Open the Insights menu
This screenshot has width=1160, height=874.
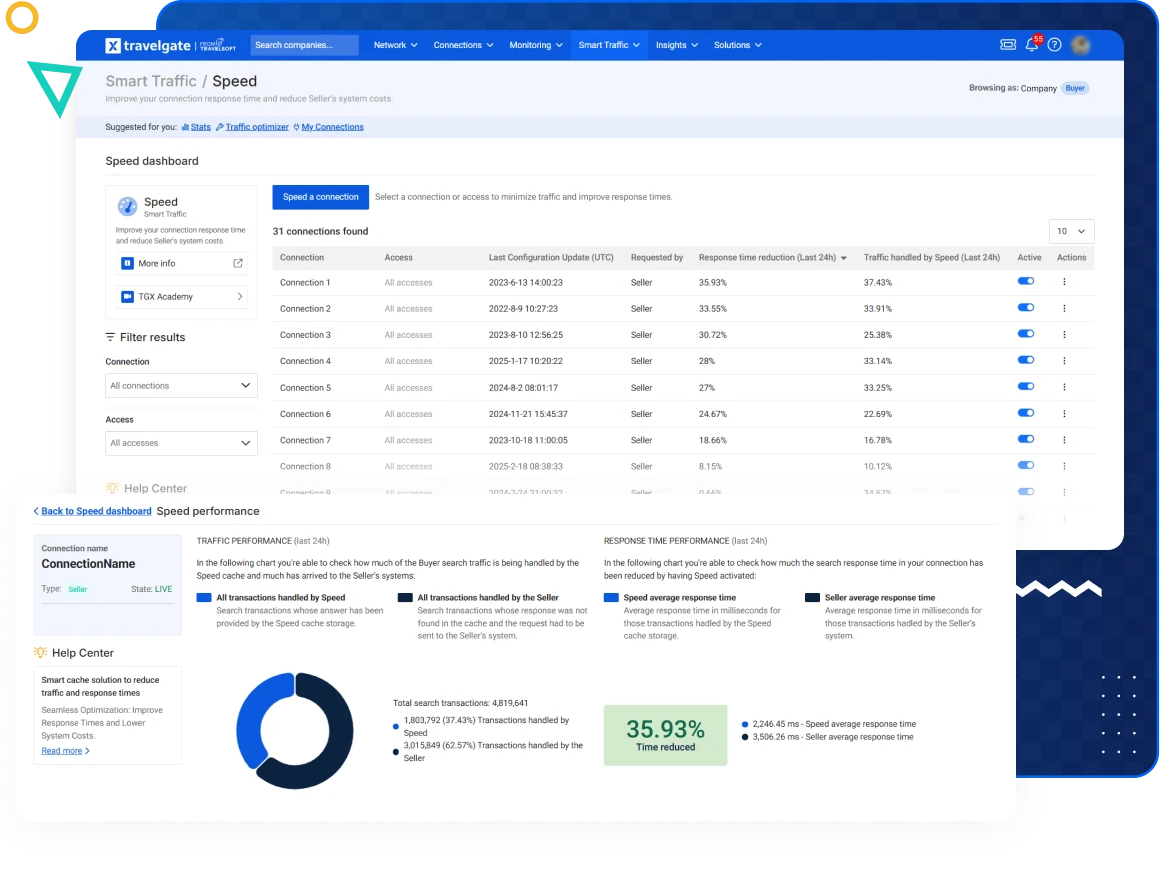point(676,45)
